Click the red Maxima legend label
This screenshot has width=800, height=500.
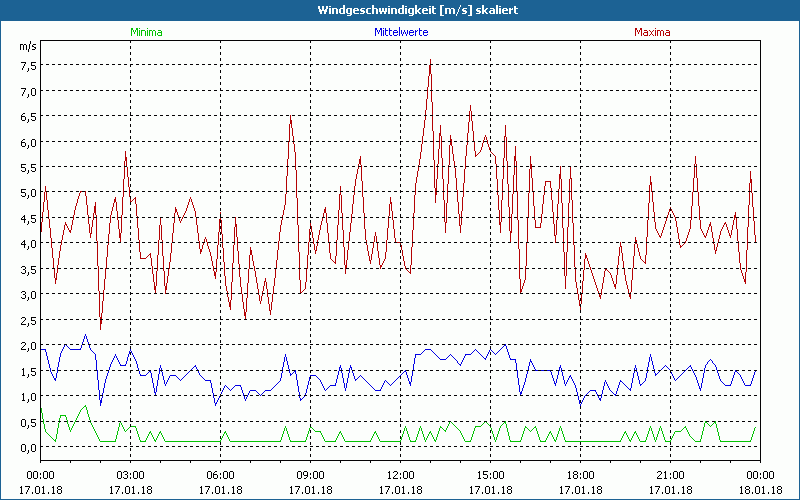pos(653,32)
